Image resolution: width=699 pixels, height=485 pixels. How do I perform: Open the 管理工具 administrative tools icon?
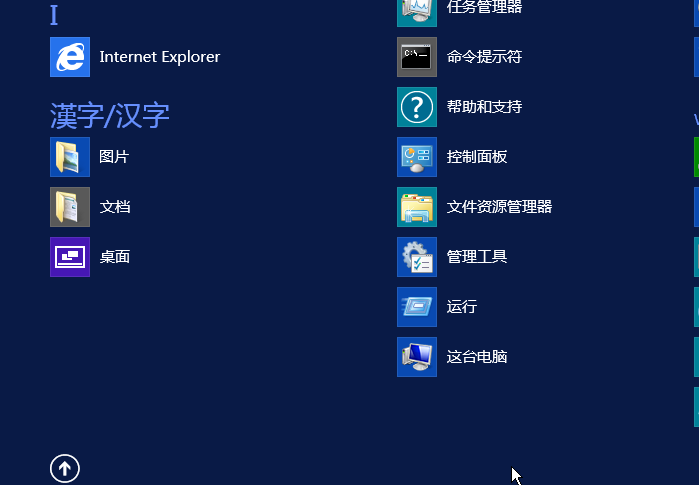point(417,257)
